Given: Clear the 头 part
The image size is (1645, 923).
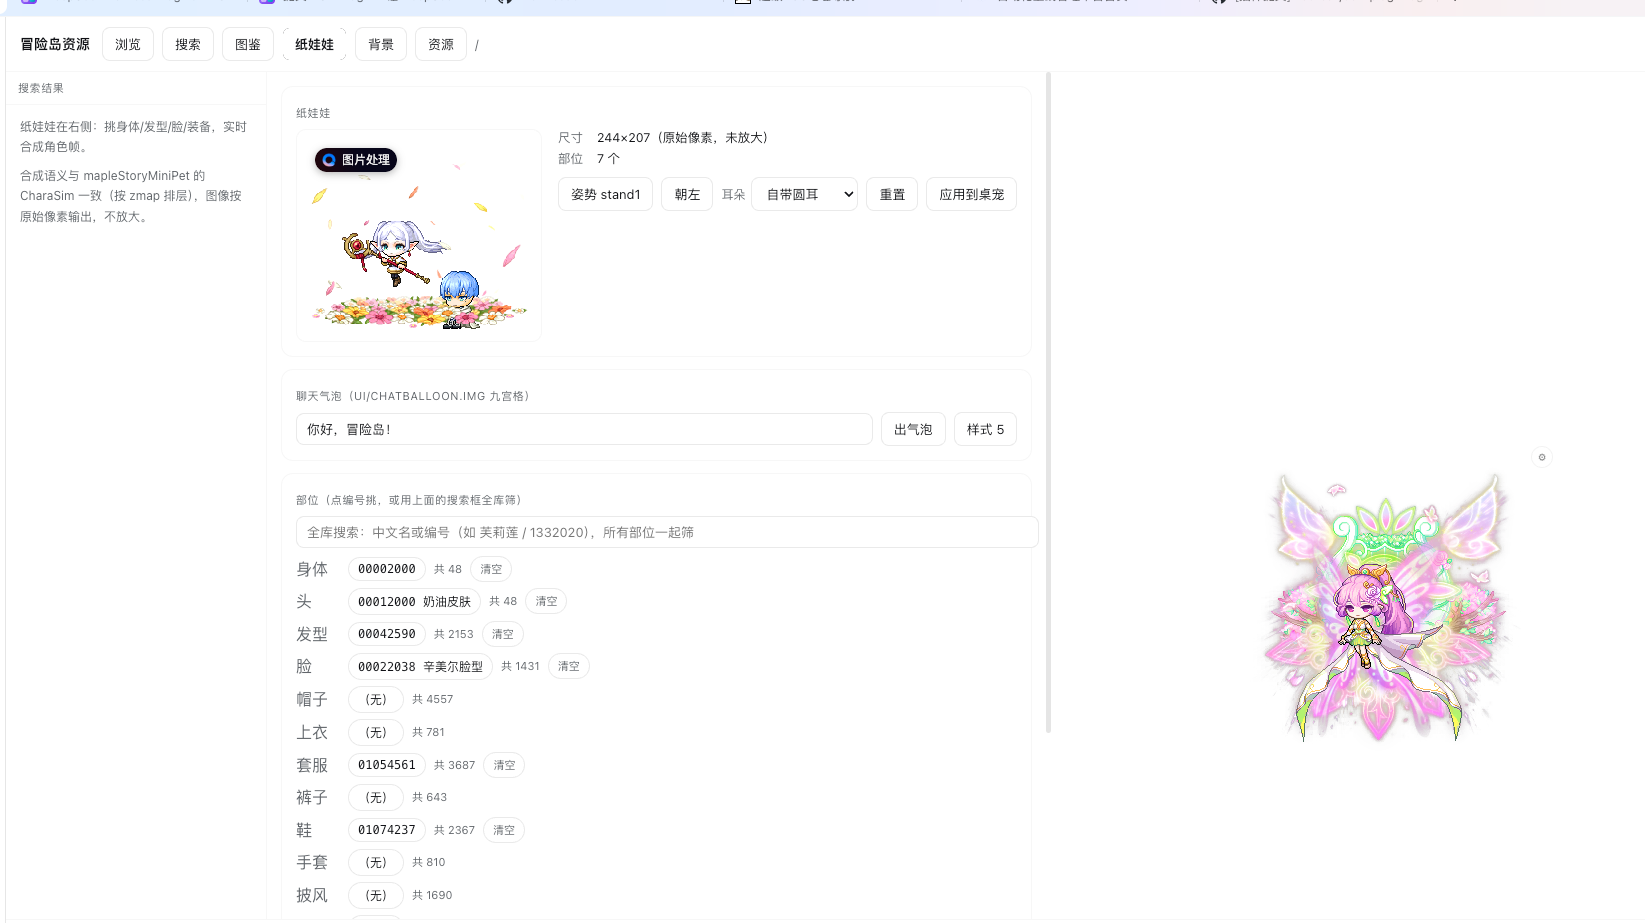Looking at the screenshot, I should (546, 601).
